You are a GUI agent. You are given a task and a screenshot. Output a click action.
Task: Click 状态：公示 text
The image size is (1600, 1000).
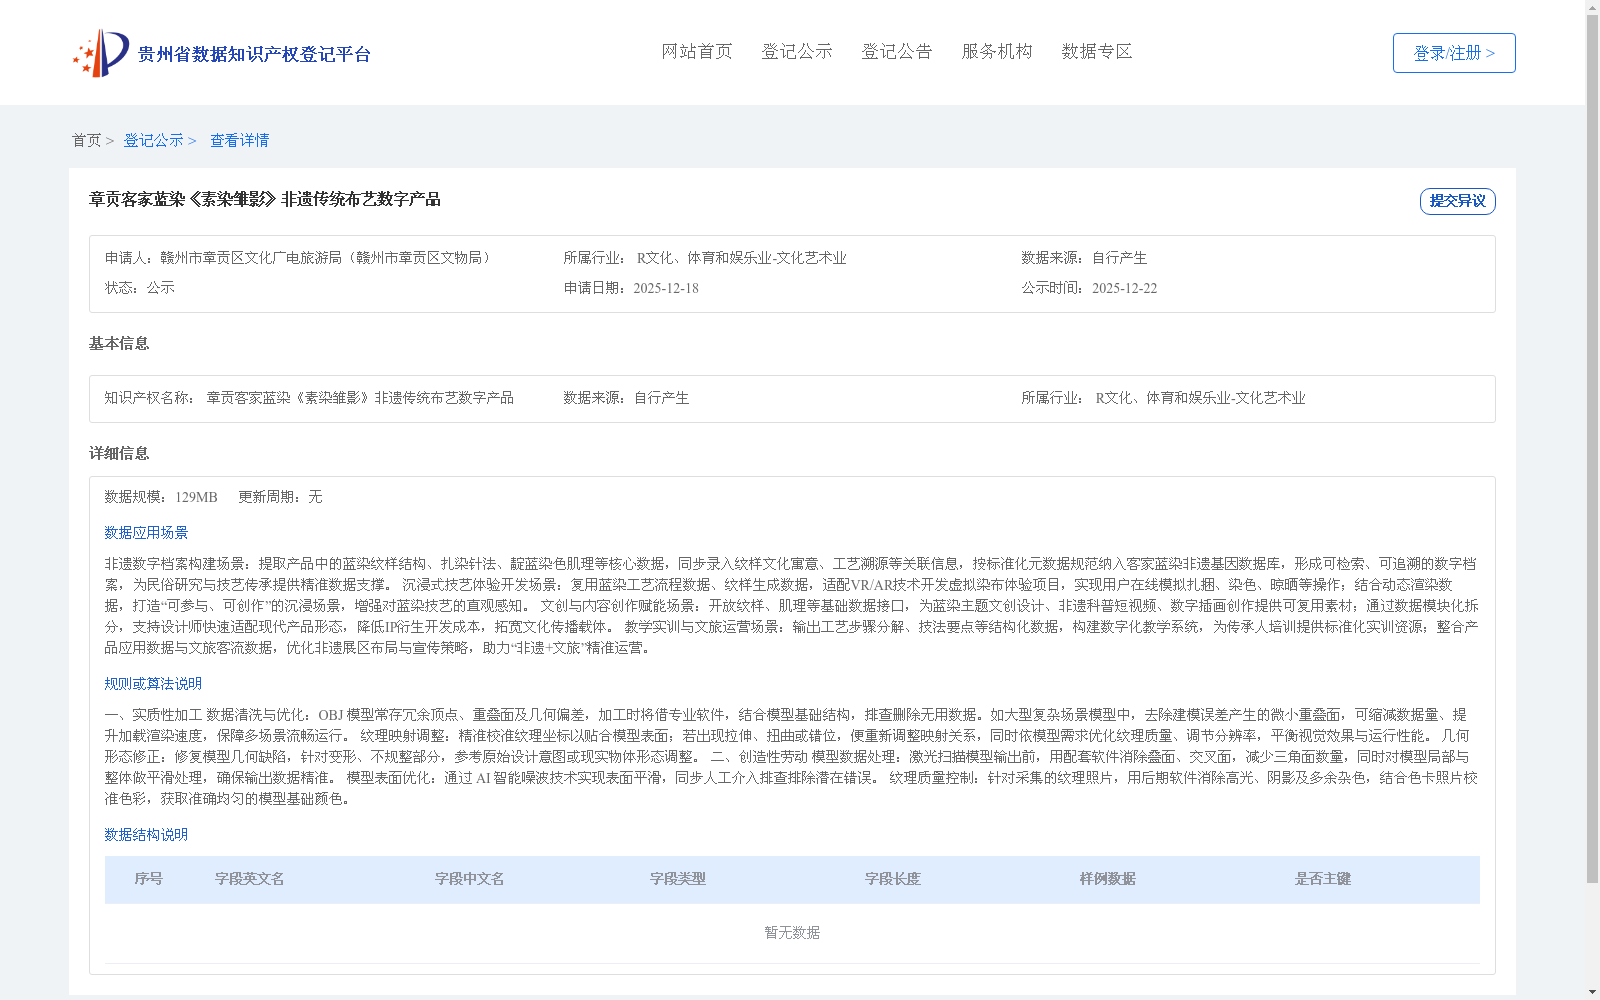139,288
